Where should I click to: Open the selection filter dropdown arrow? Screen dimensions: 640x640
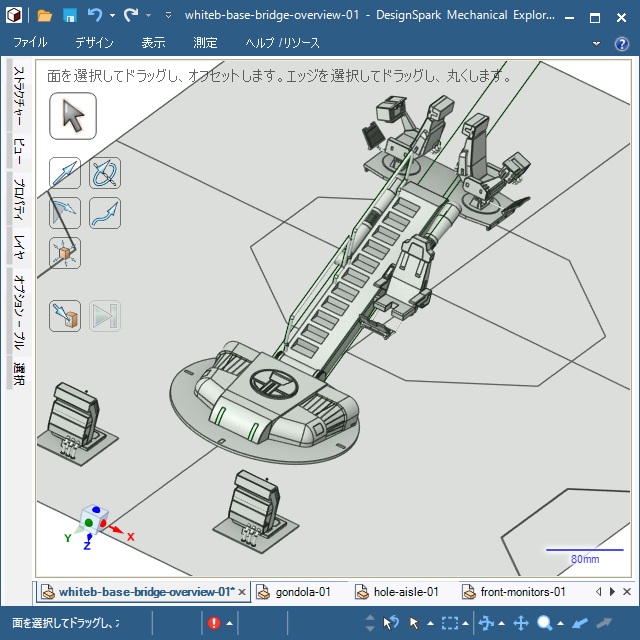point(430,623)
